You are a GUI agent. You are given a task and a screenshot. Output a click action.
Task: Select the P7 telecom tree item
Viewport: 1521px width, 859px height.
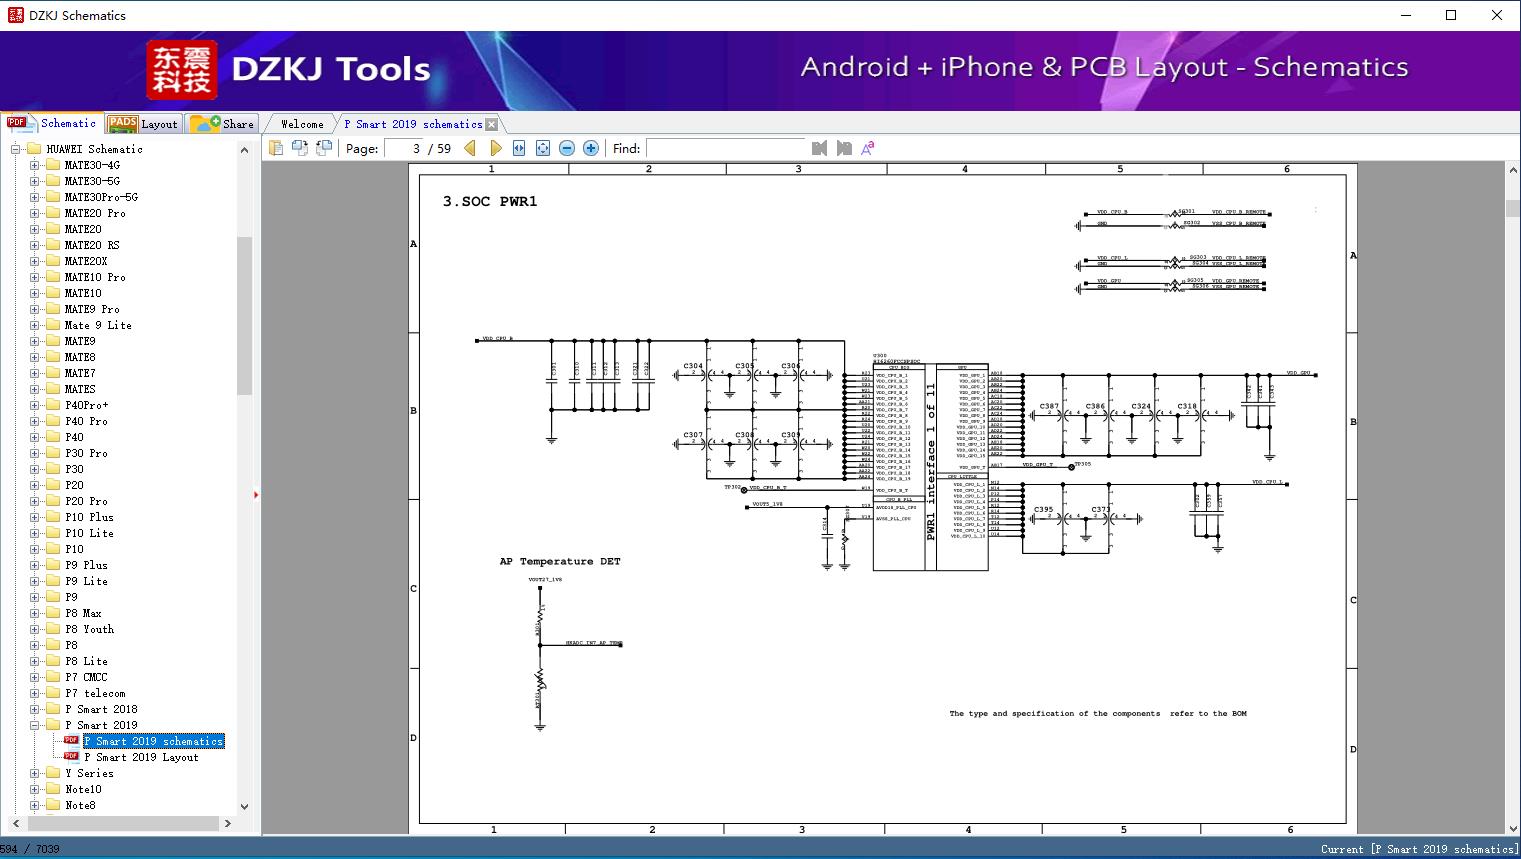(x=95, y=693)
